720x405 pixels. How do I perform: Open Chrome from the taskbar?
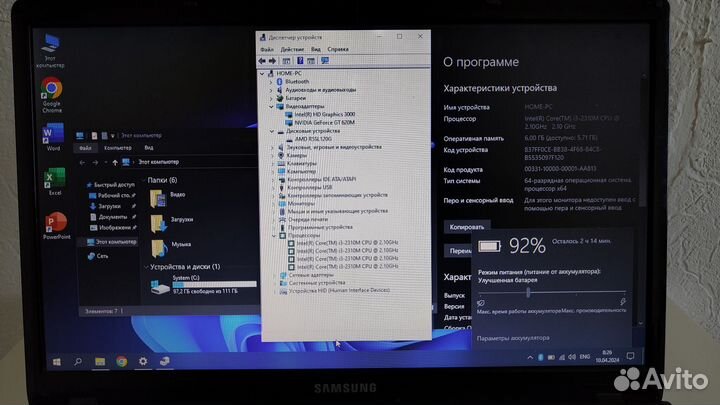(x=121, y=362)
